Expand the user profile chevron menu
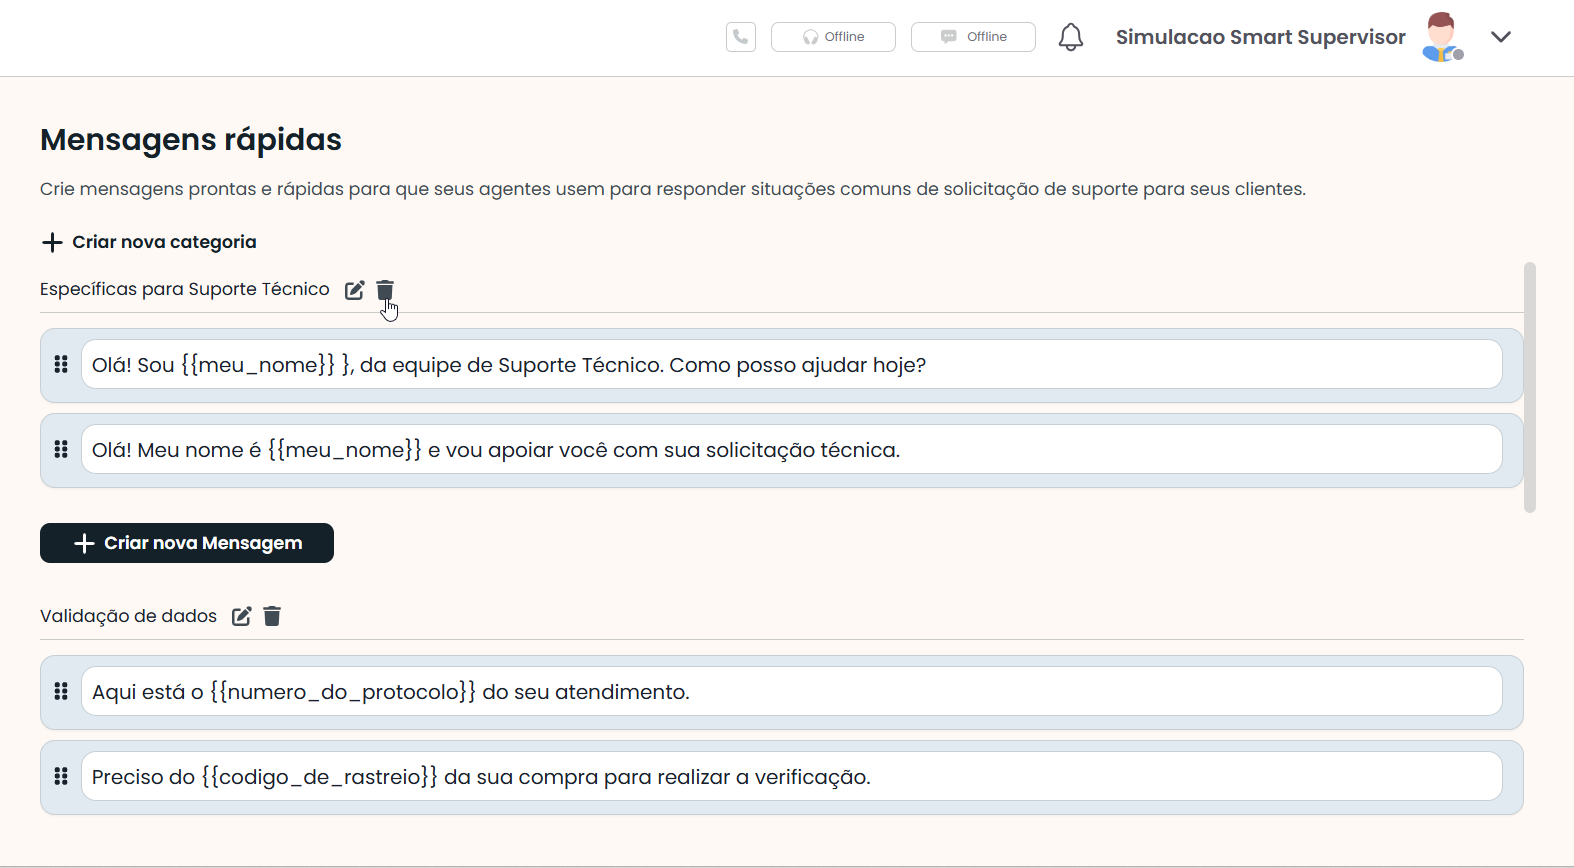Image resolution: width=1574 pixels, height=868 pixels. coord(1500,37)
